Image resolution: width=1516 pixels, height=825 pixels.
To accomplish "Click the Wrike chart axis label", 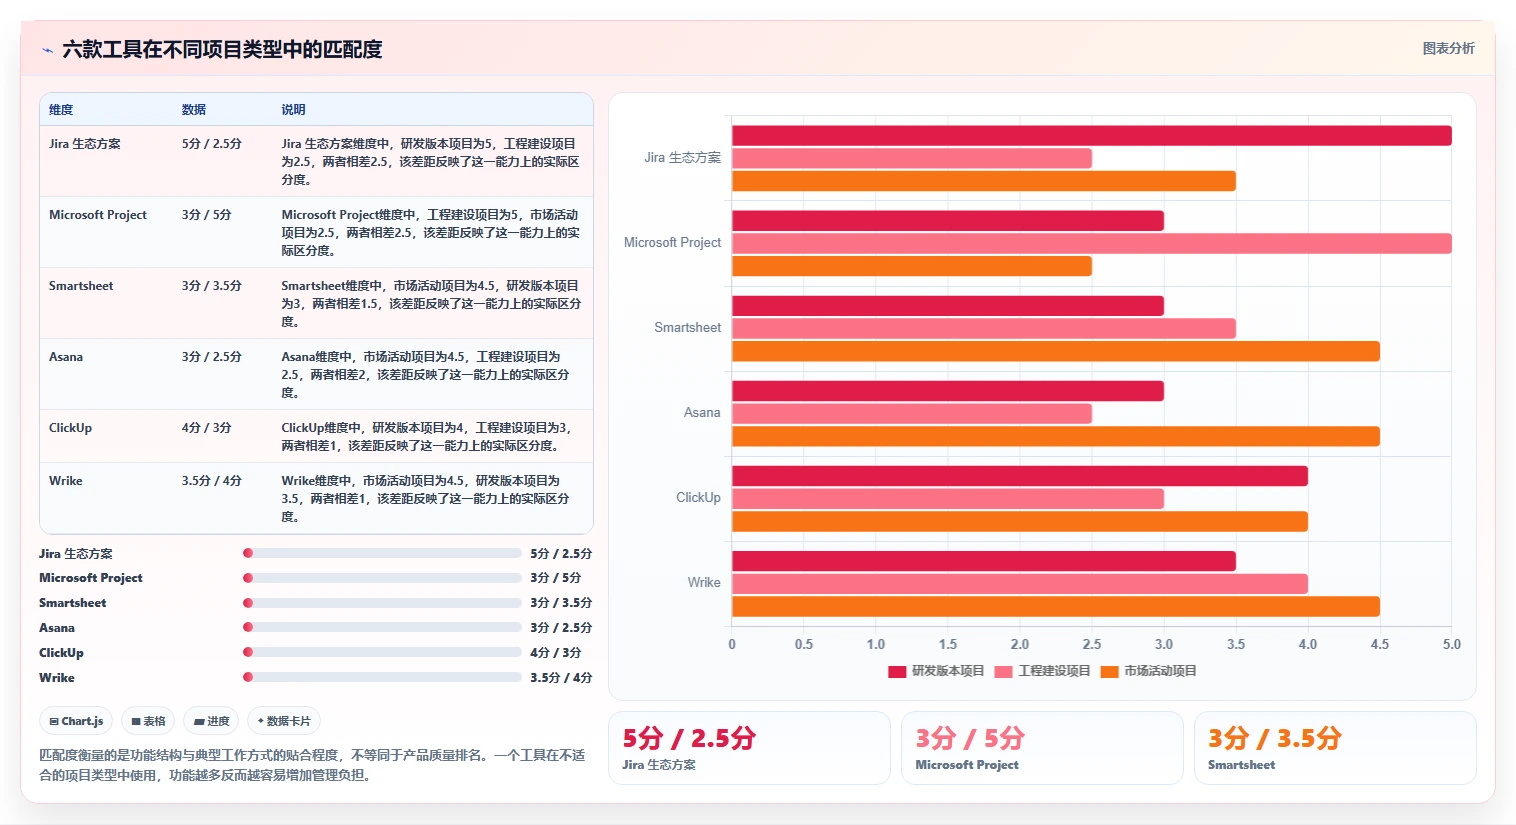I will point(704,583).
